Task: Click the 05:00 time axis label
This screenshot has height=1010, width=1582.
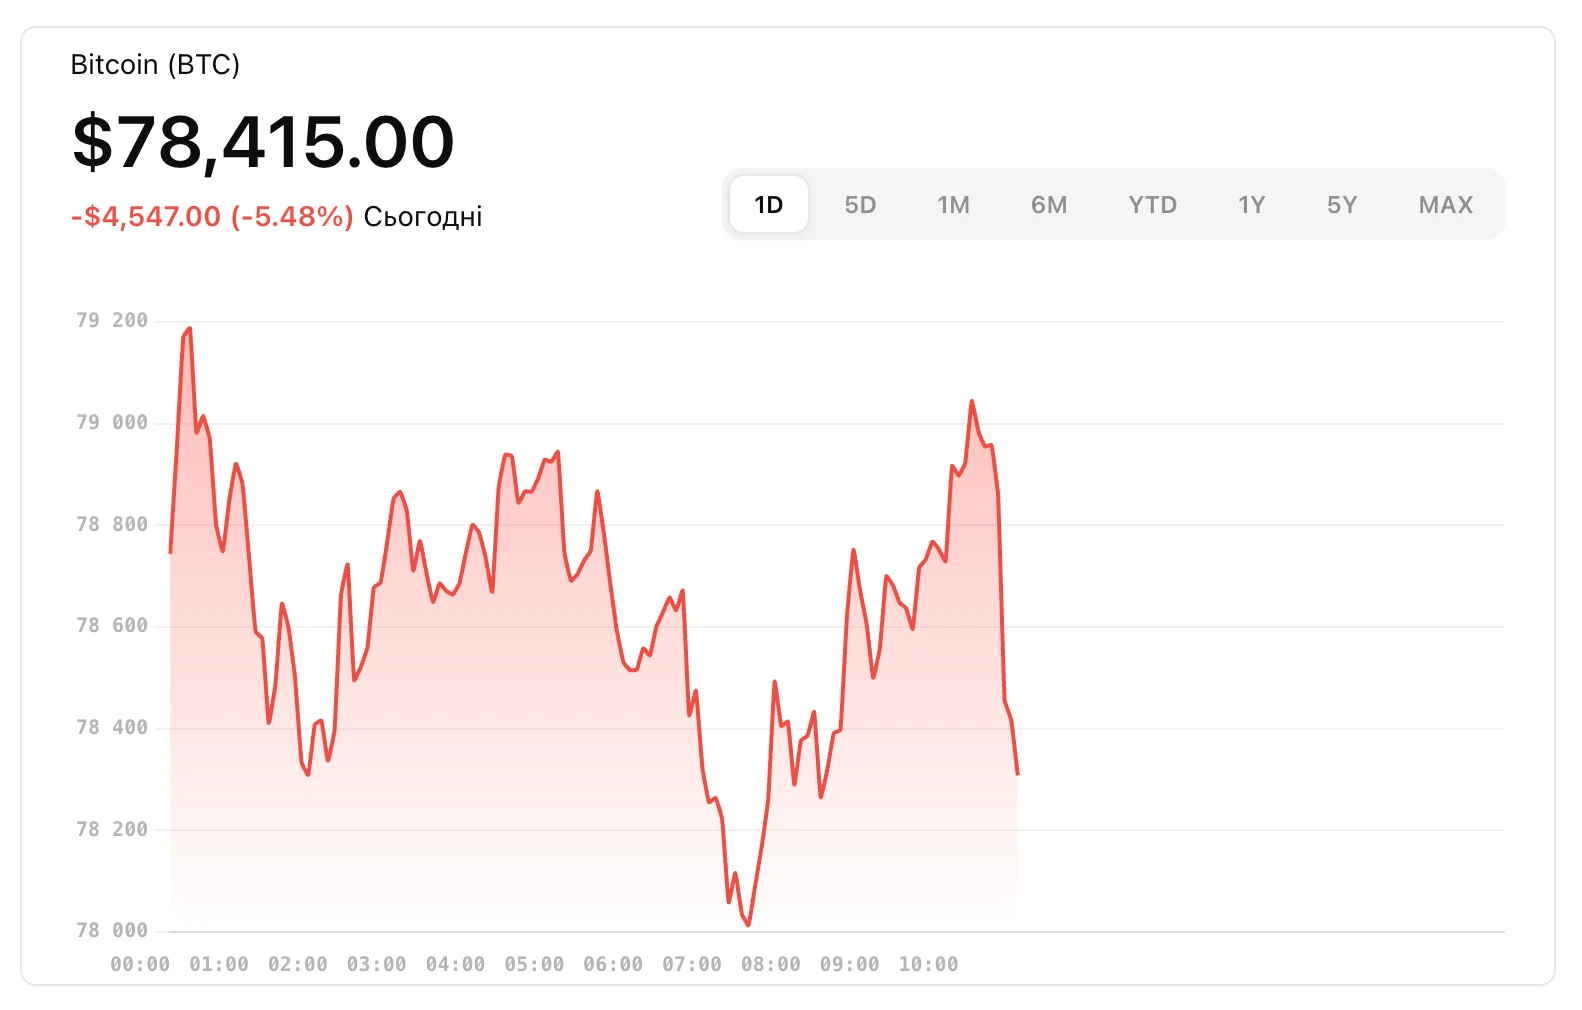Action: click(x=534, y=964)
